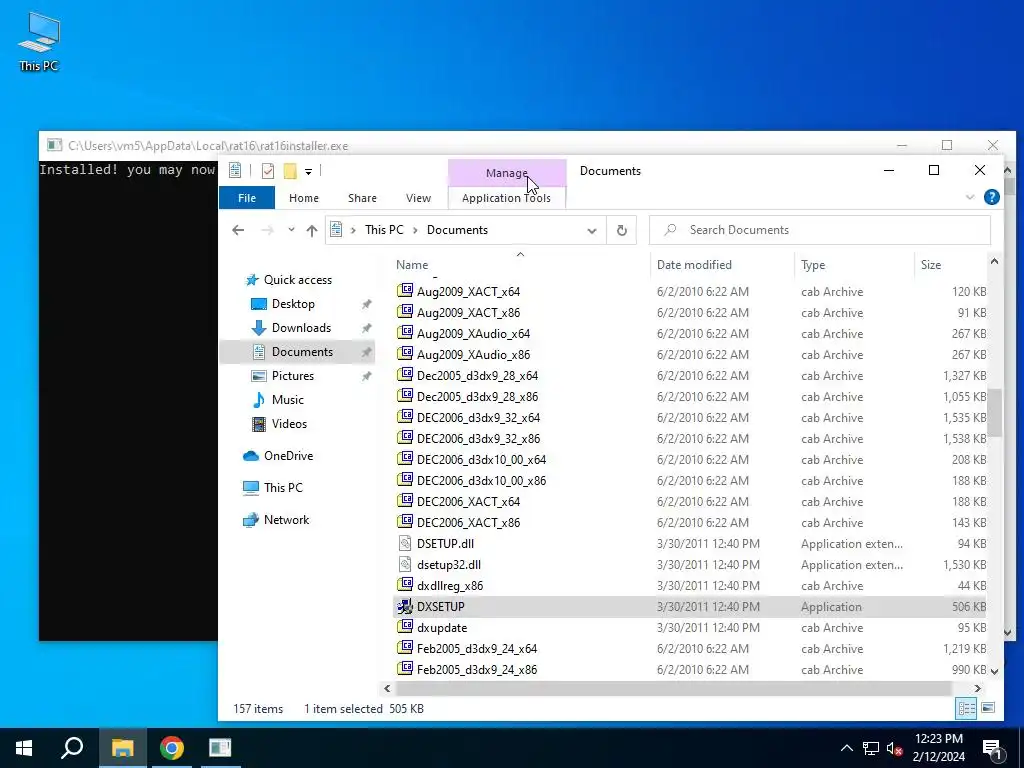Viewport: 1024px width, 768px height.
Task: Switch to the View ribbon tab
Action: coord(418,198)
